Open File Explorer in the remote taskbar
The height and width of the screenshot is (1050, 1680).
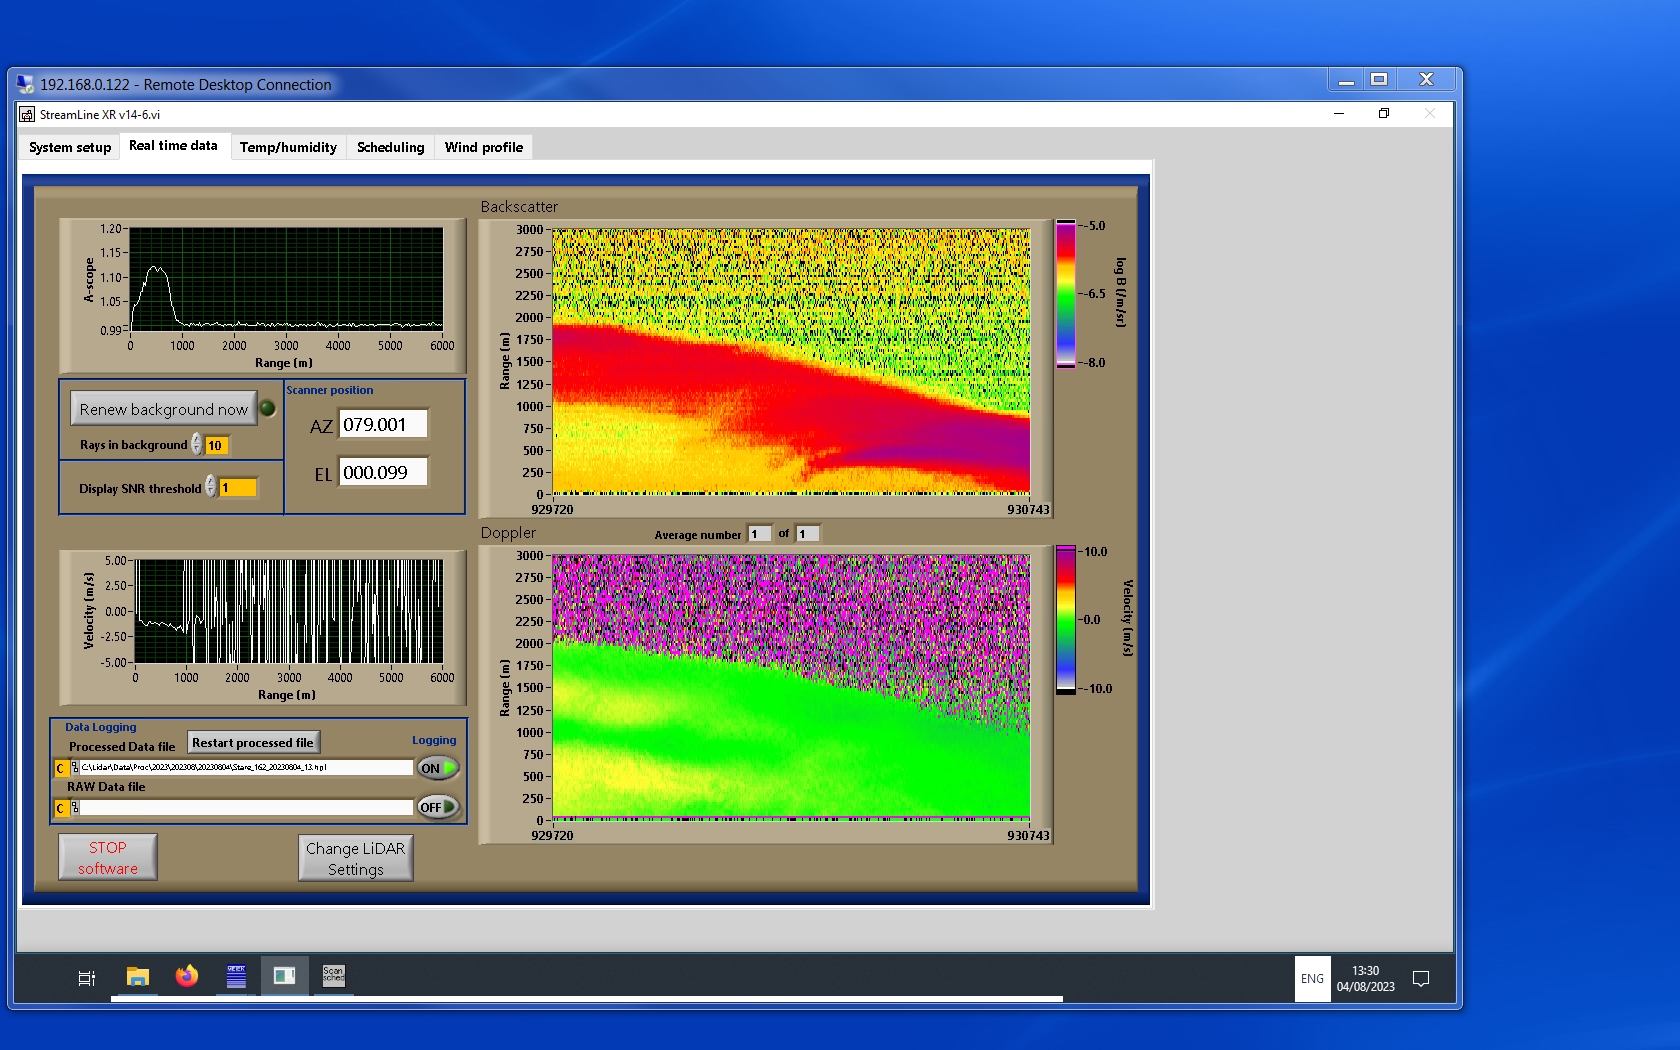[138, 976]
